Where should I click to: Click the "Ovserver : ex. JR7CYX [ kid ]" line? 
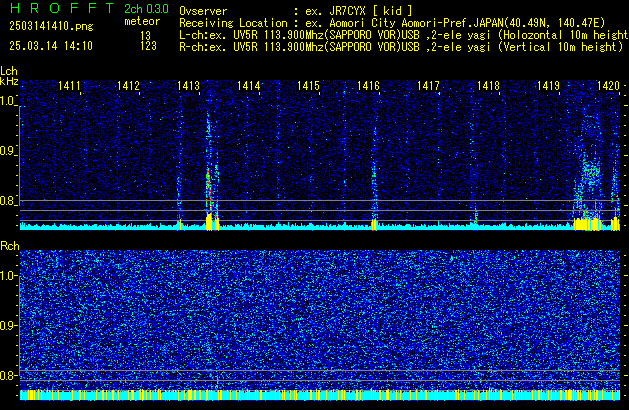[x=296, y=11]
